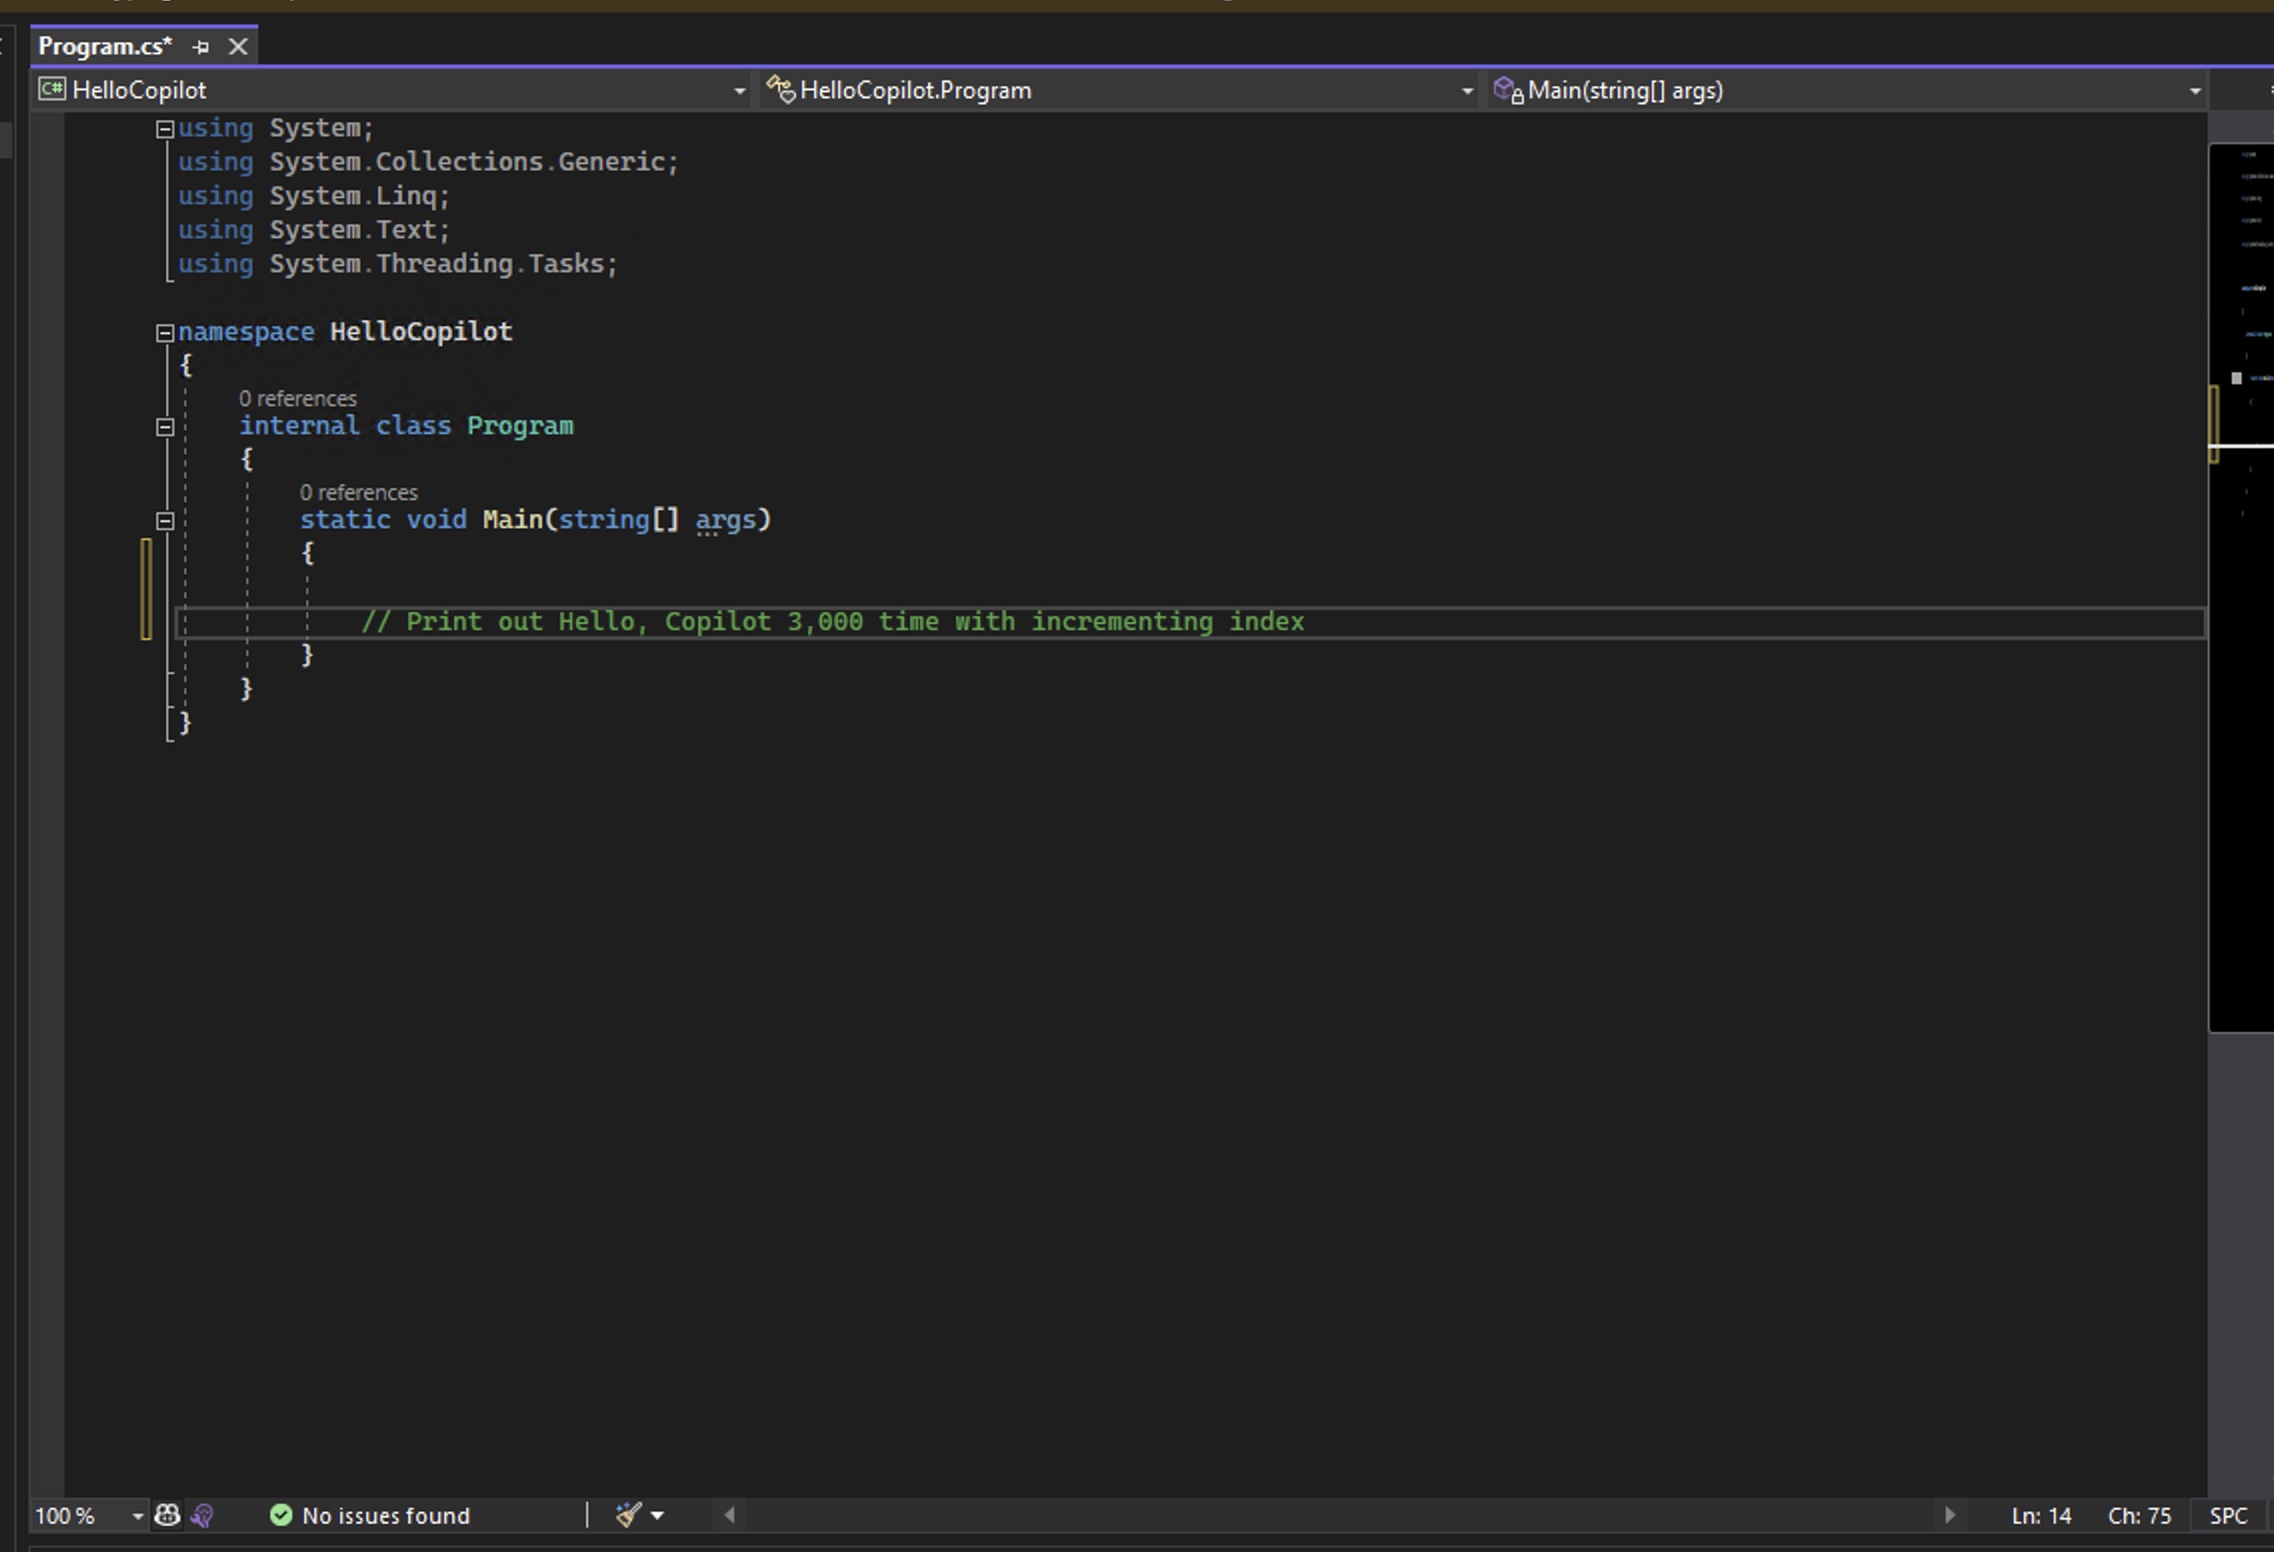Click on using System.Linq; line
Image resolution: width=2274 pixels, height=1552 pixels.
(314, 196)
